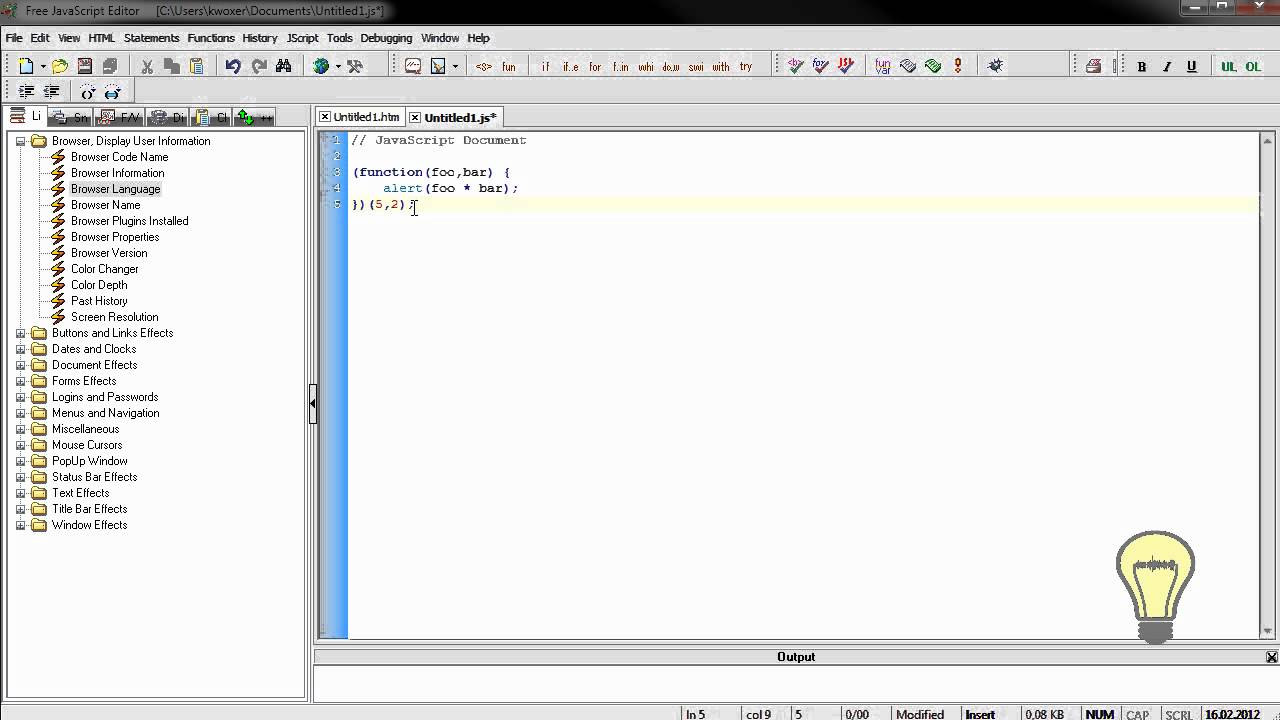This screenshot has height=720, width=1280.
Task: Toggle Bold formatting
Action: 1141,67
